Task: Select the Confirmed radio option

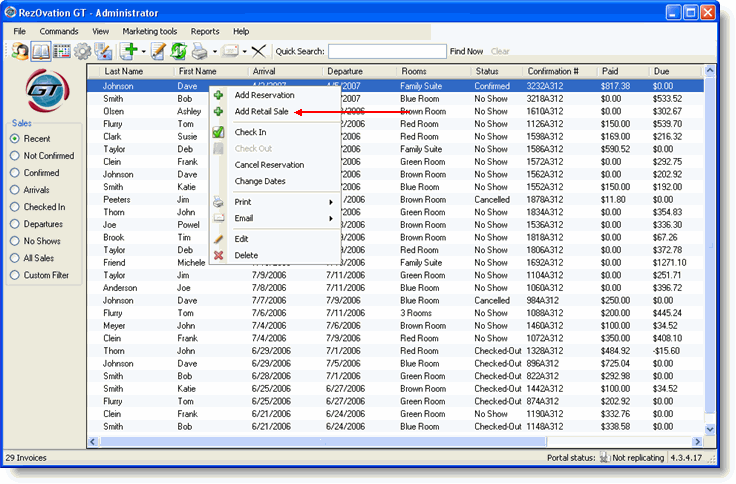Action: [x=35, y=173]
